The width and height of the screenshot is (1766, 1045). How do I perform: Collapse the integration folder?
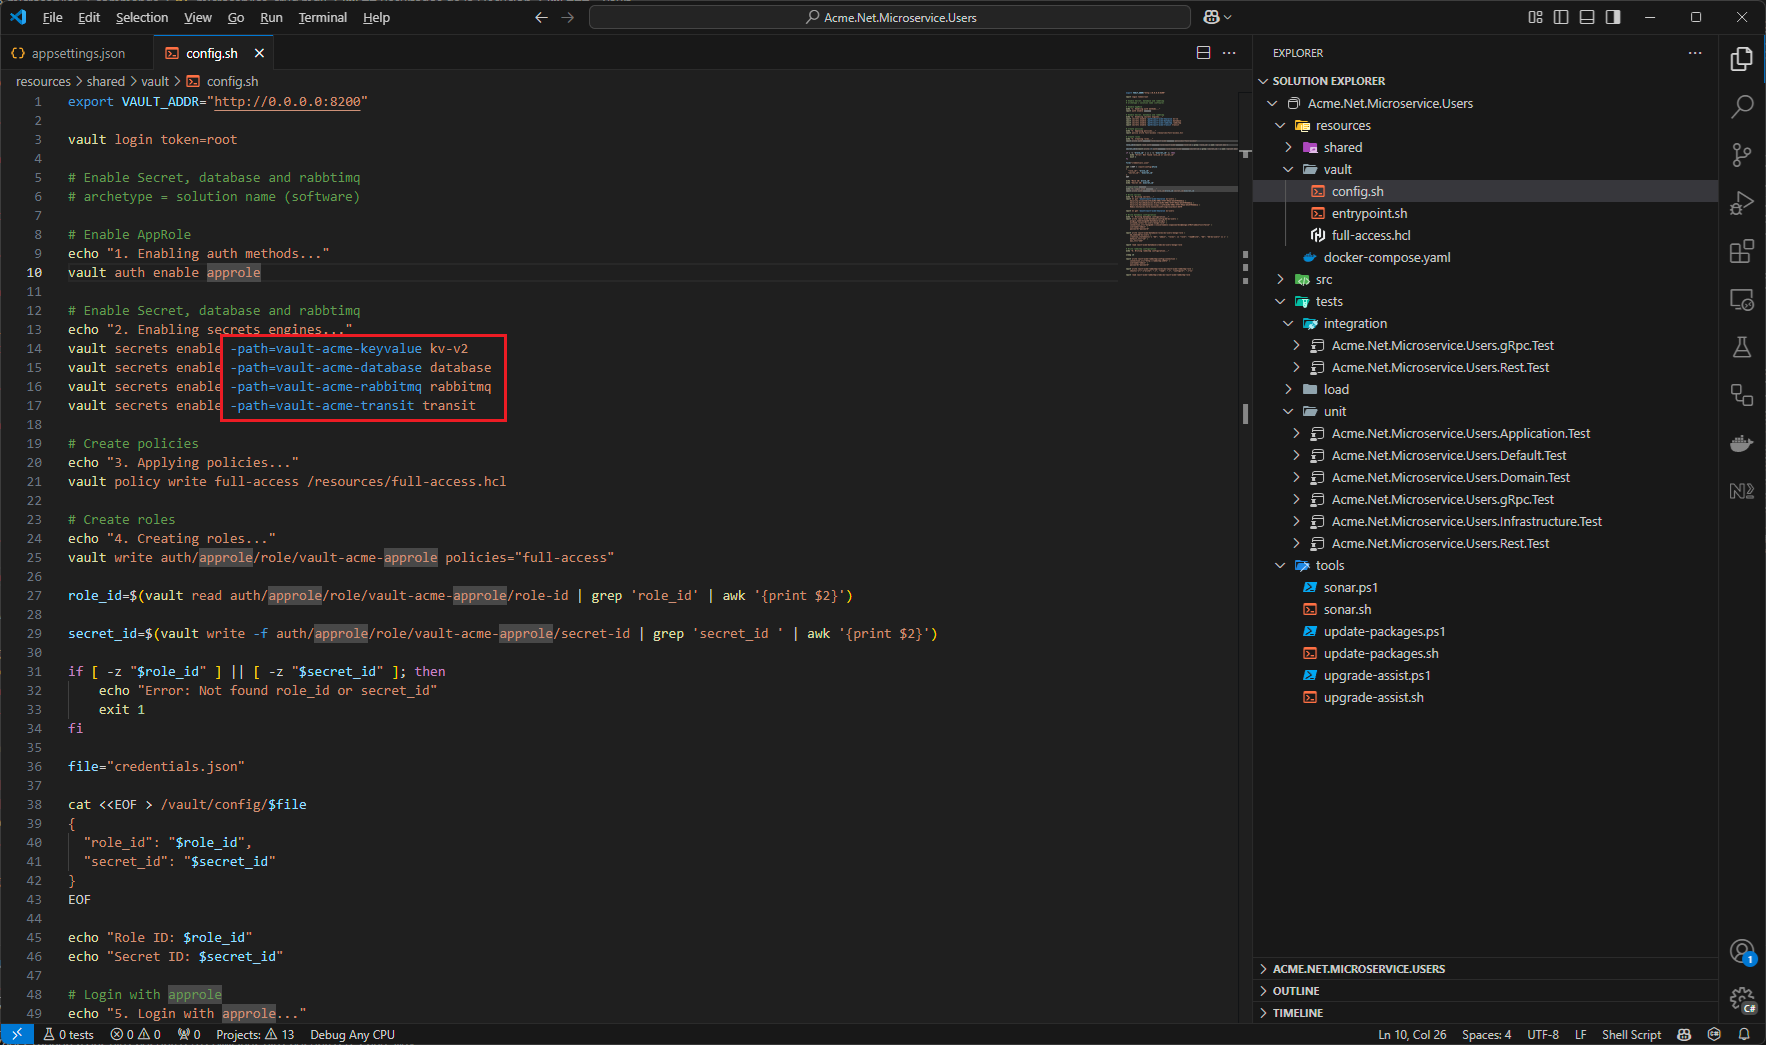pyautogui.click(x=1288, y=323)
